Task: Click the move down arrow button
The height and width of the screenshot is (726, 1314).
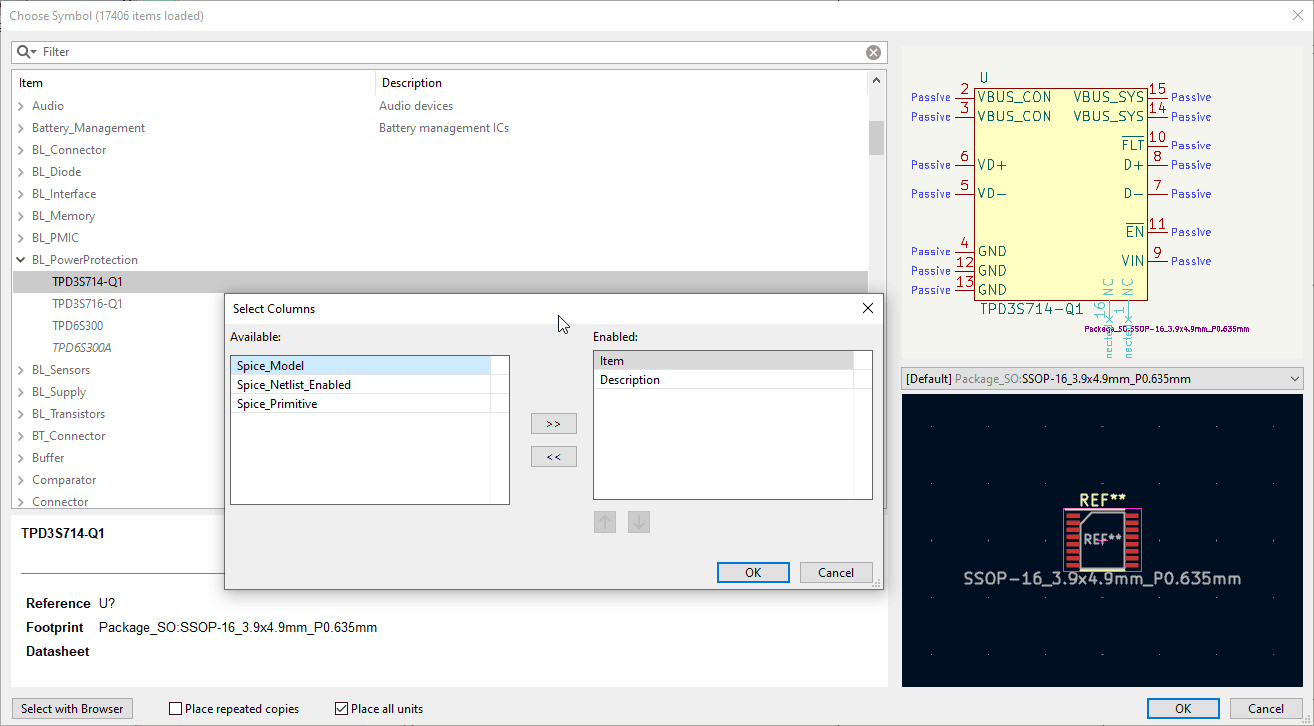Action: (x=639, y=522)
